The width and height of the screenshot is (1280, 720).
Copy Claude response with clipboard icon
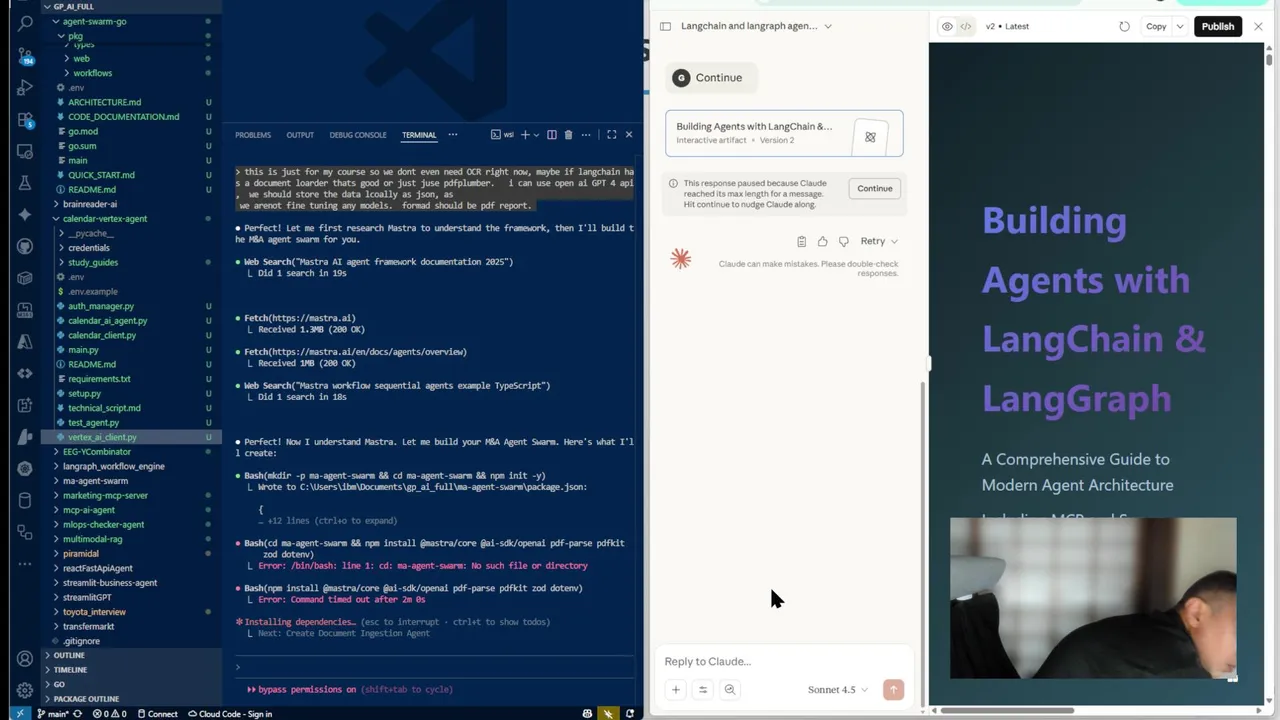[801, 241]
